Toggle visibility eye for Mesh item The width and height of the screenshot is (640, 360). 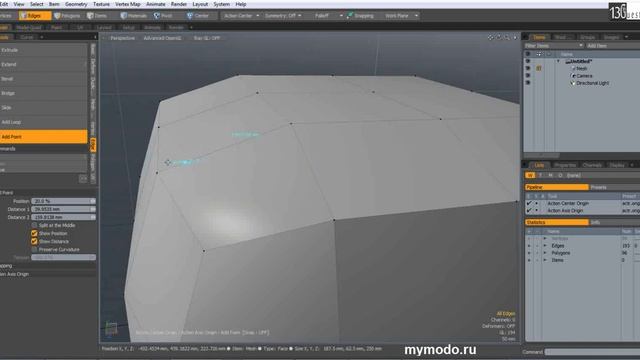[x=528, y=69]
